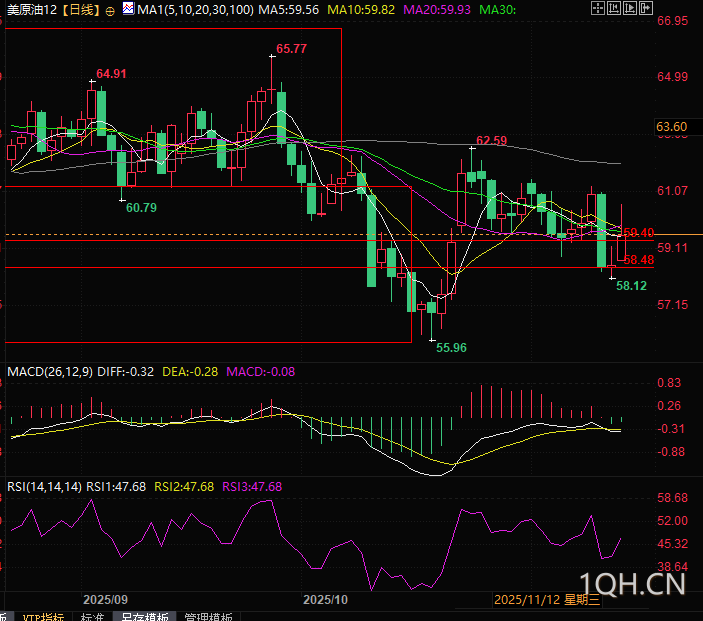Image resolution: width=703 pixels, height=621 pixels.
Task: Click the 另存模板 tab
Action: tap(144, 617)
